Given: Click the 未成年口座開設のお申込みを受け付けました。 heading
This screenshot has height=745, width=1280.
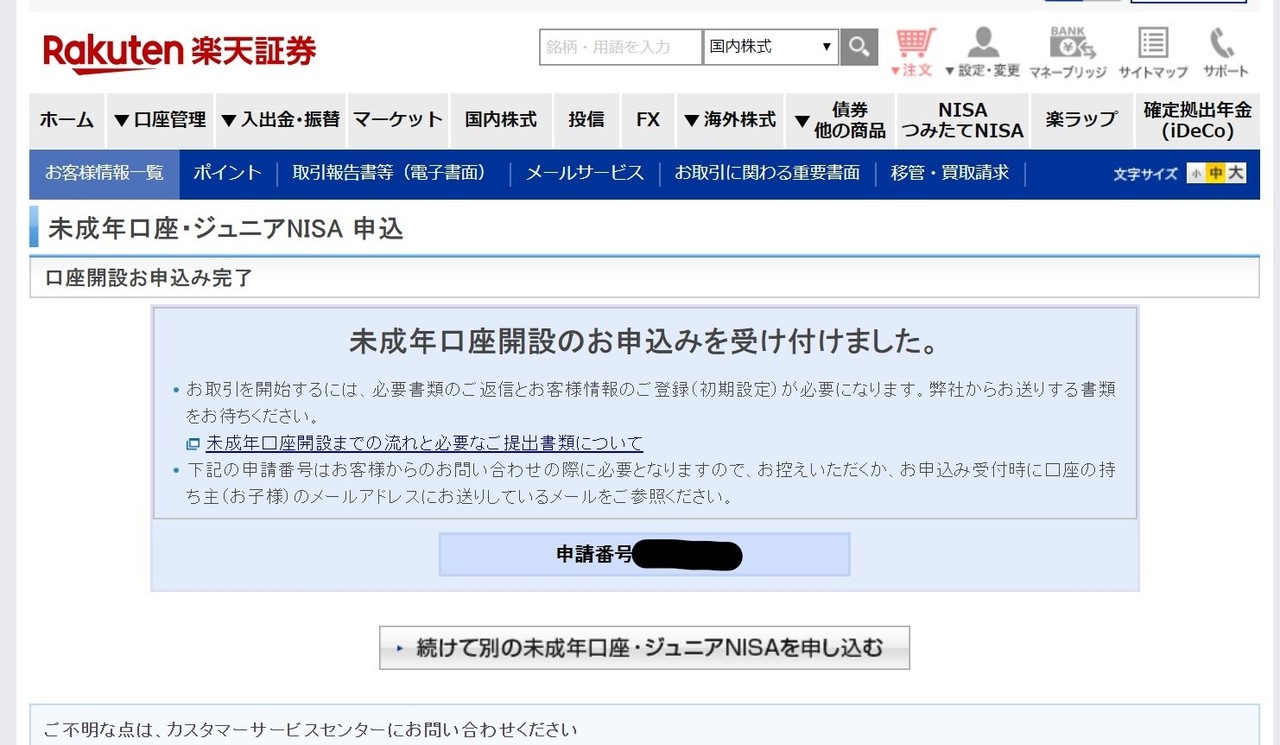Looking at the screenshot, I should click(x=644, y=342).
